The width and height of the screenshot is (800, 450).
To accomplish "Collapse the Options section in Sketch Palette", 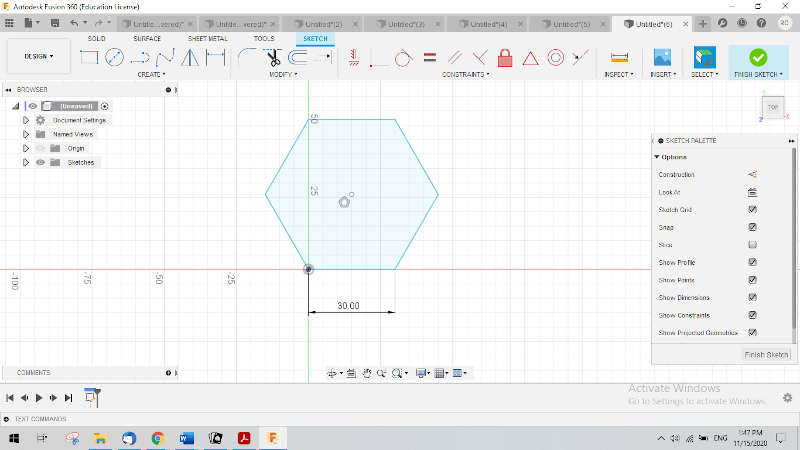I will coord(657,157).
